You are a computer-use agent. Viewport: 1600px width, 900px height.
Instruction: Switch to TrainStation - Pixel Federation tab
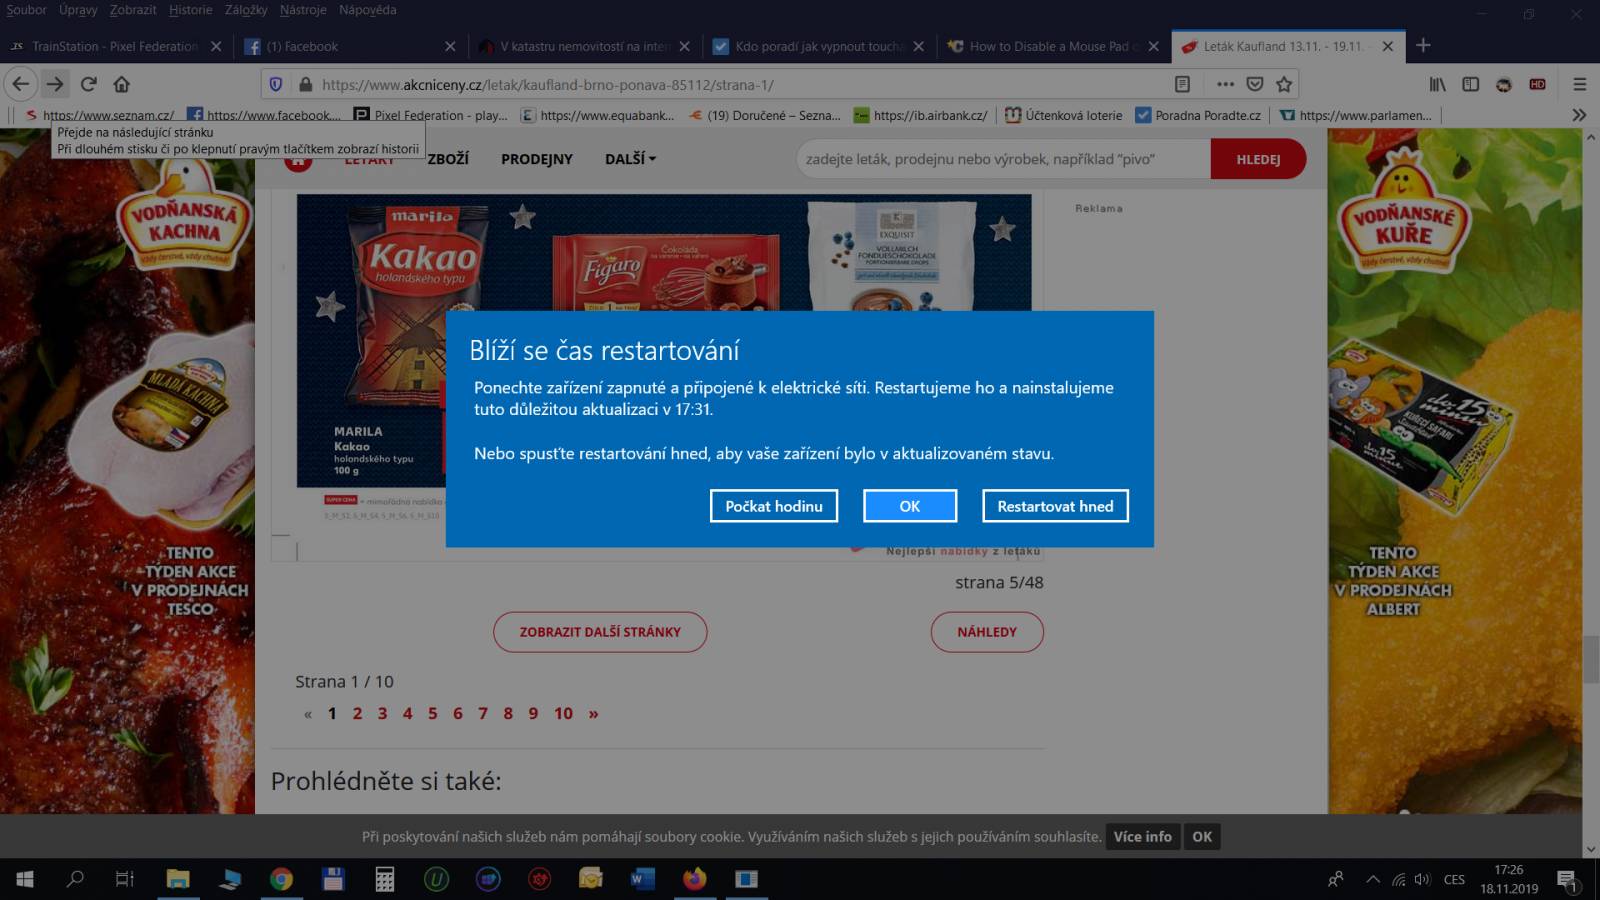[115, 46]
